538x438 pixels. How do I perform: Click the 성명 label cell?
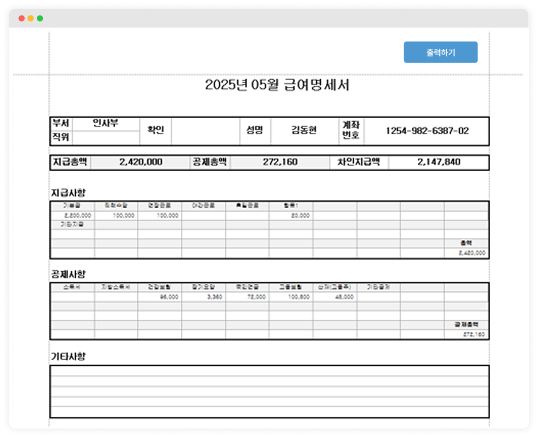tap(255, 130)
